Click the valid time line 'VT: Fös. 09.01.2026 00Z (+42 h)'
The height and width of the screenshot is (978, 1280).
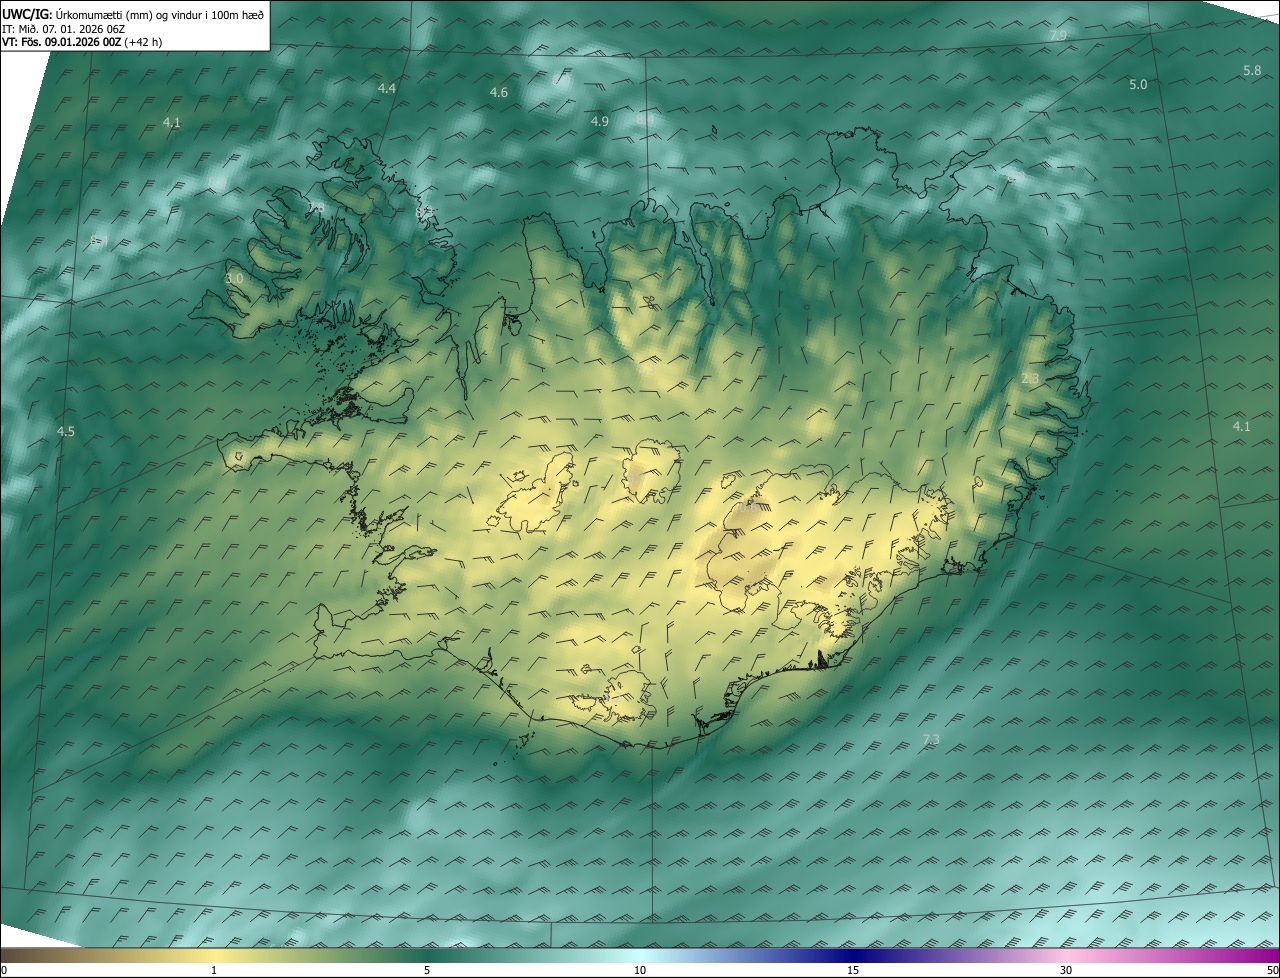click(x=82, y=42)
